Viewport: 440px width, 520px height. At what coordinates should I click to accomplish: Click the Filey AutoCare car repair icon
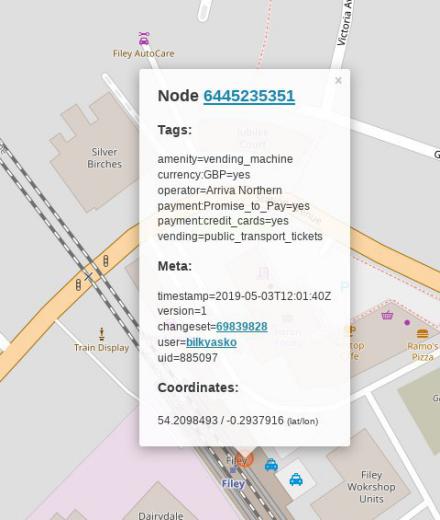tap(144, 38)
